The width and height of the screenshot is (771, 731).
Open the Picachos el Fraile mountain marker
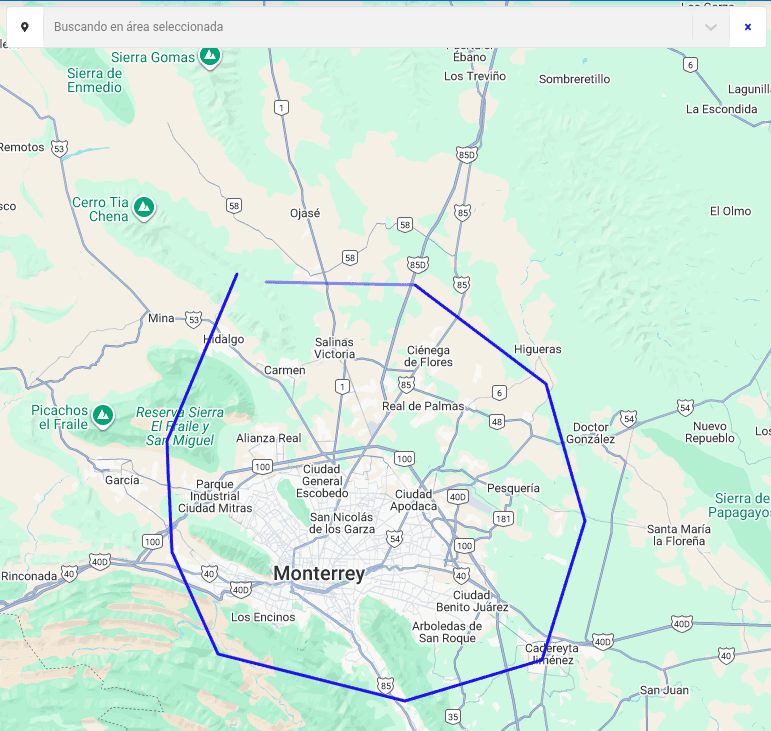(x=102, y=414)
